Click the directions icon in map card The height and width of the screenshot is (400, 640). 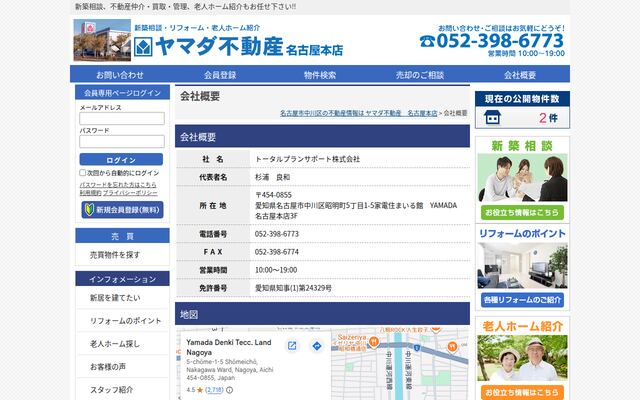317,346
